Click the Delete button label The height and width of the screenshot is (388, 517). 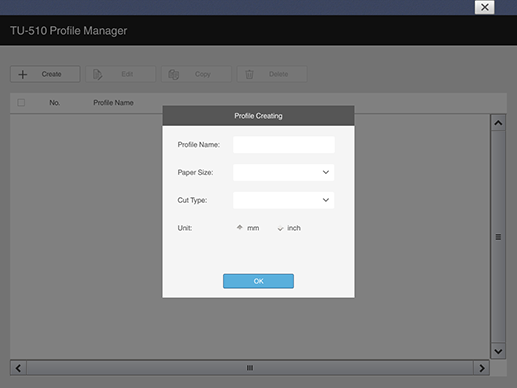(279, 74)
